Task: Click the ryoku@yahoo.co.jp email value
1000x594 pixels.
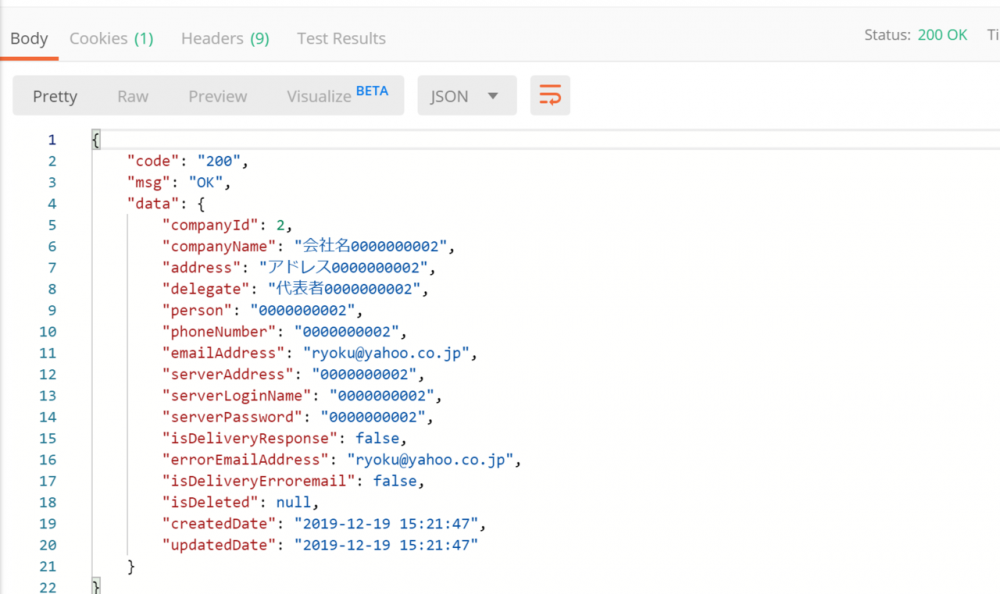Action: [388, 352]
